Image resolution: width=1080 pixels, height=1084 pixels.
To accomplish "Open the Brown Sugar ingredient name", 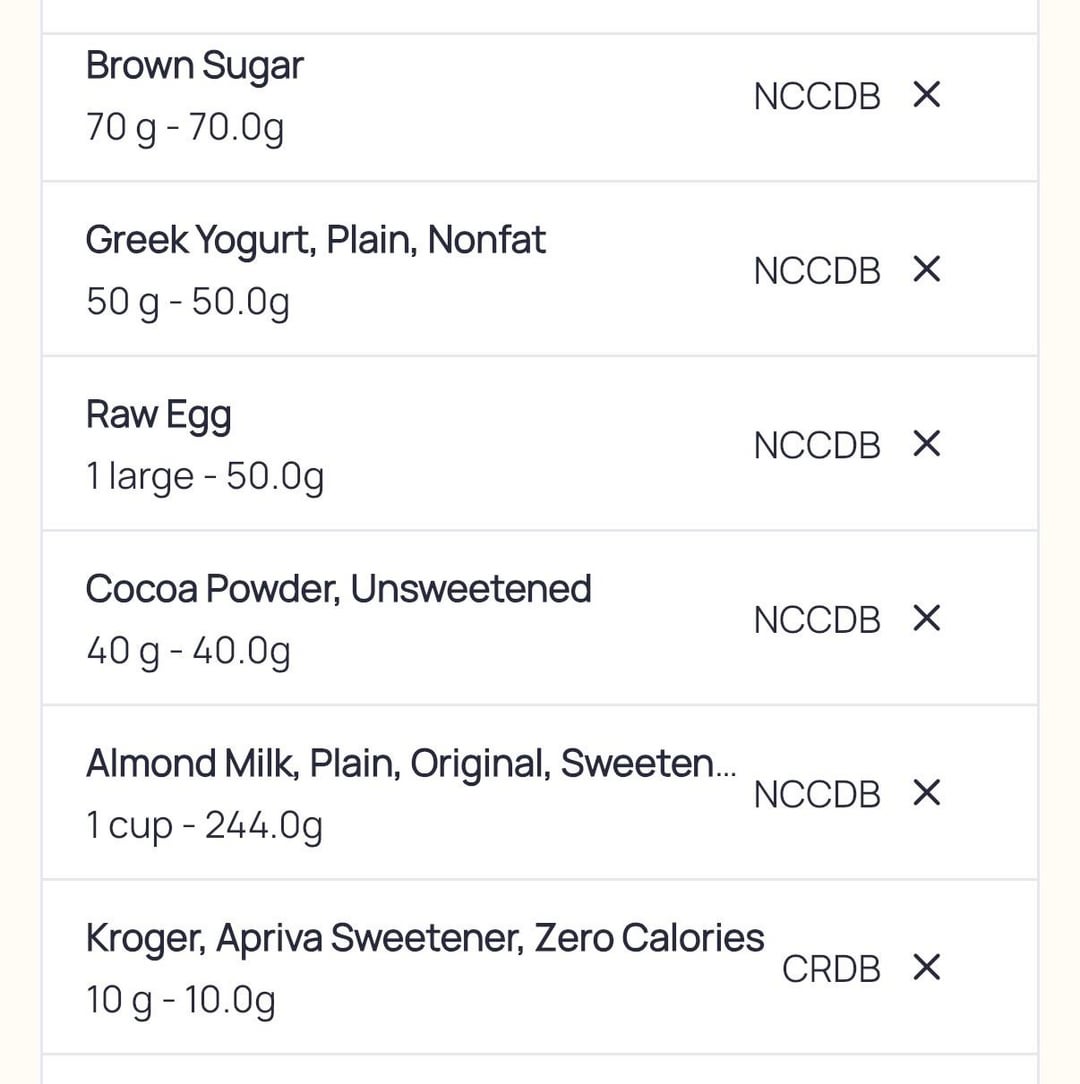I will click(x=194, y=66).
